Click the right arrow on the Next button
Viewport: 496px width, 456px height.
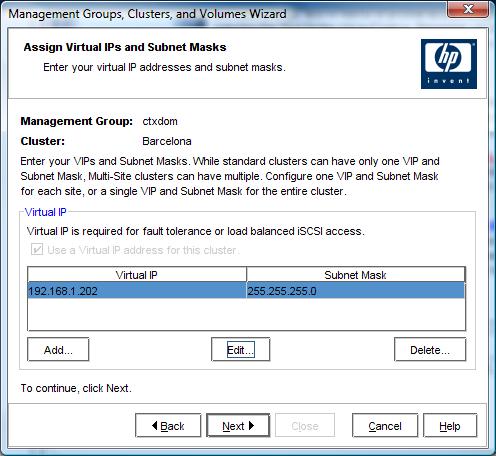tap(251, 425)
